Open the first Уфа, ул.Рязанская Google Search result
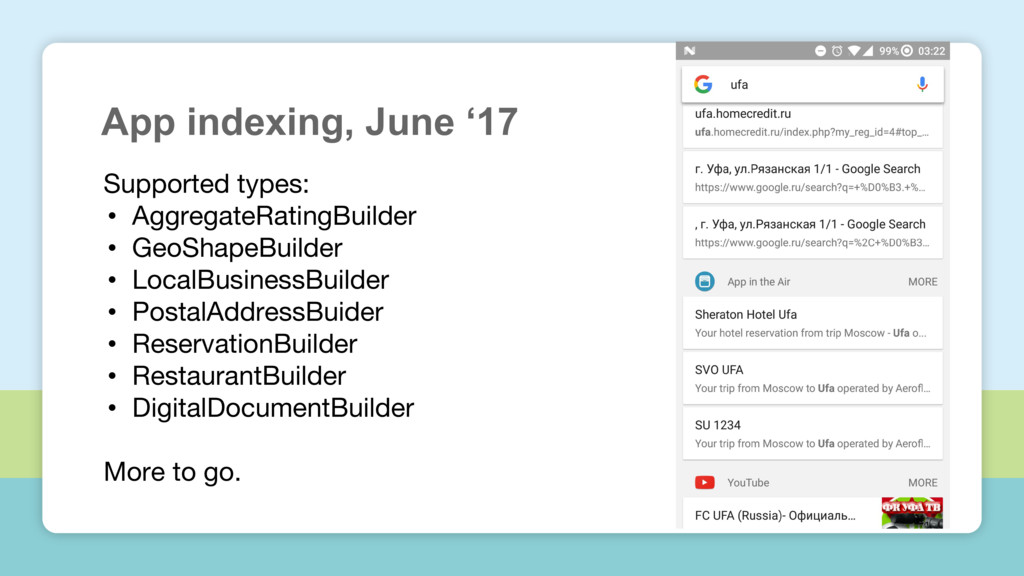Image resolution: width=1024 pixels, height=576 pixels. (812, 178)
